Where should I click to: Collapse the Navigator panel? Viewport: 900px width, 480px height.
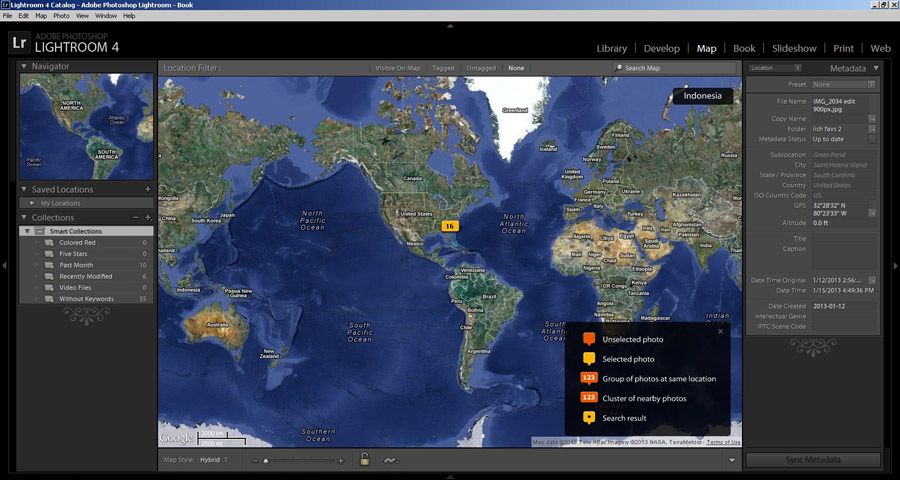click(24, 67)
